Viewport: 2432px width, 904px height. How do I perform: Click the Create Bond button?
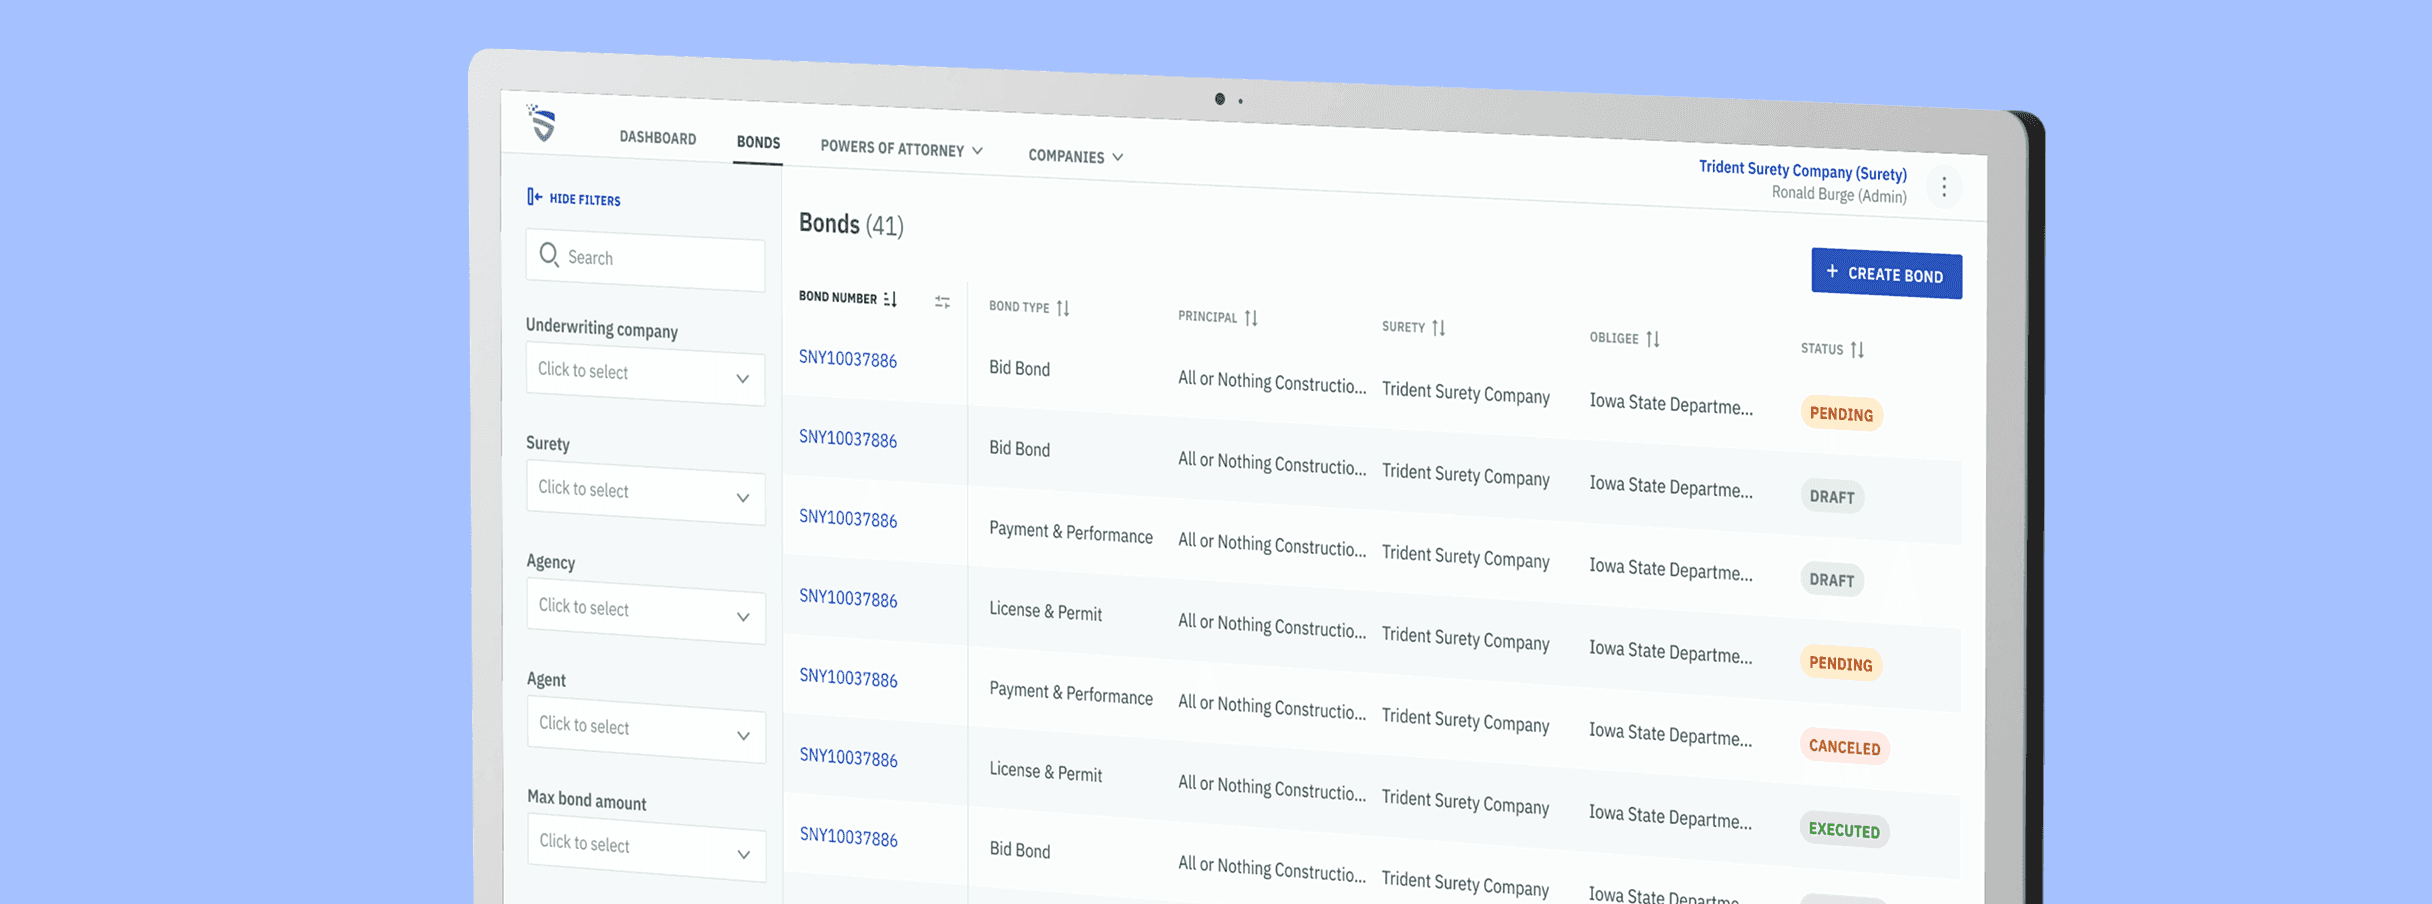click(1886, 274)
